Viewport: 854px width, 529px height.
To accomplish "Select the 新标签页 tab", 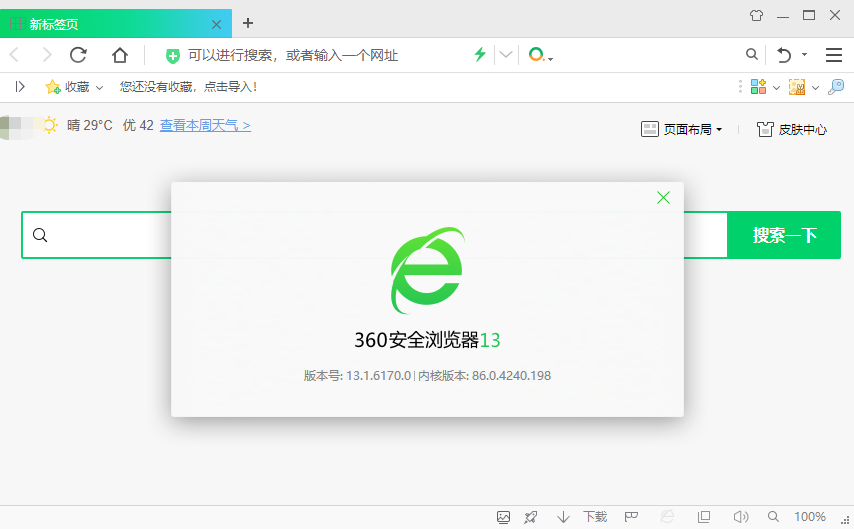I will [x=115, y=23].
